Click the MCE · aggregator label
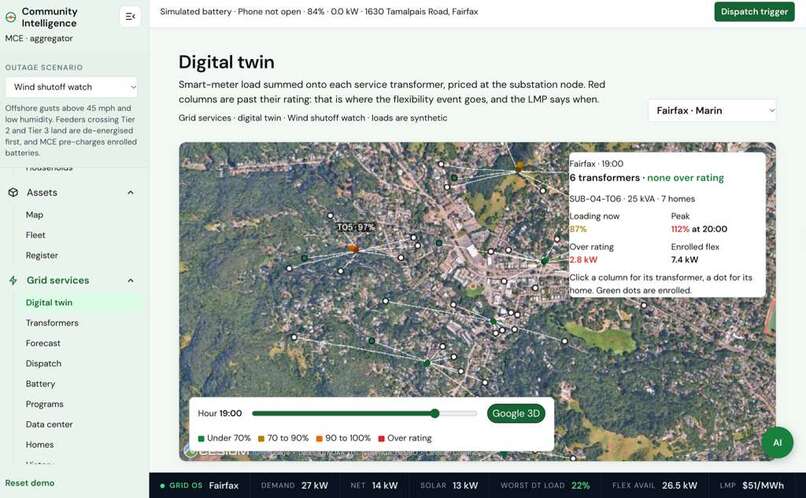 [39, 39]
